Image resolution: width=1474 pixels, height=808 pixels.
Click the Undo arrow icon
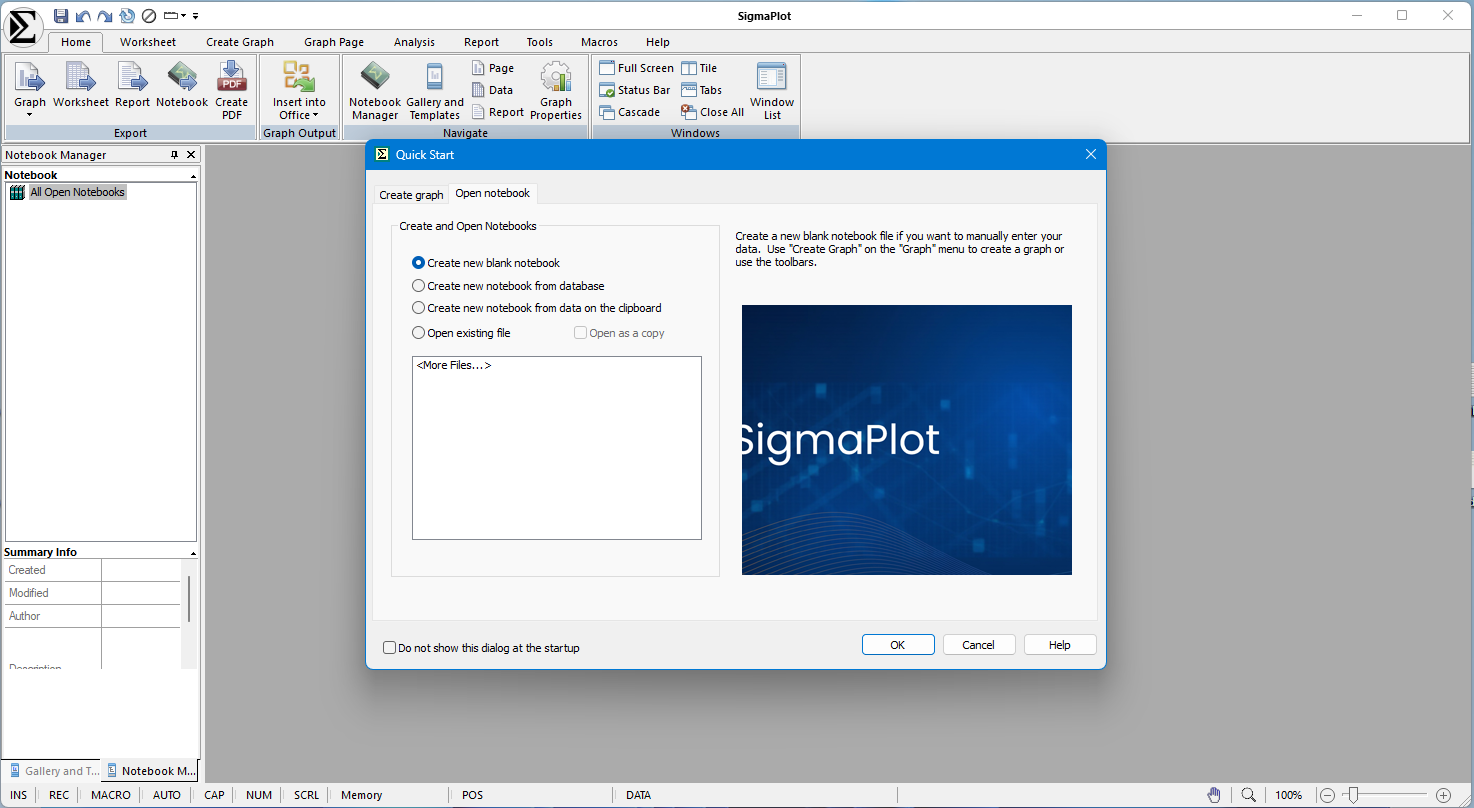click(x=83, y=16)
